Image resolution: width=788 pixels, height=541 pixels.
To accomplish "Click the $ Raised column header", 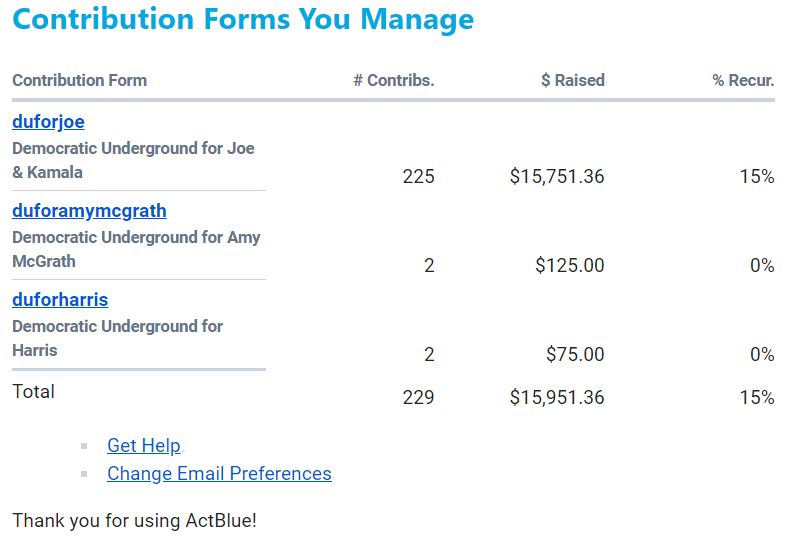I will [x=572, y=81].
